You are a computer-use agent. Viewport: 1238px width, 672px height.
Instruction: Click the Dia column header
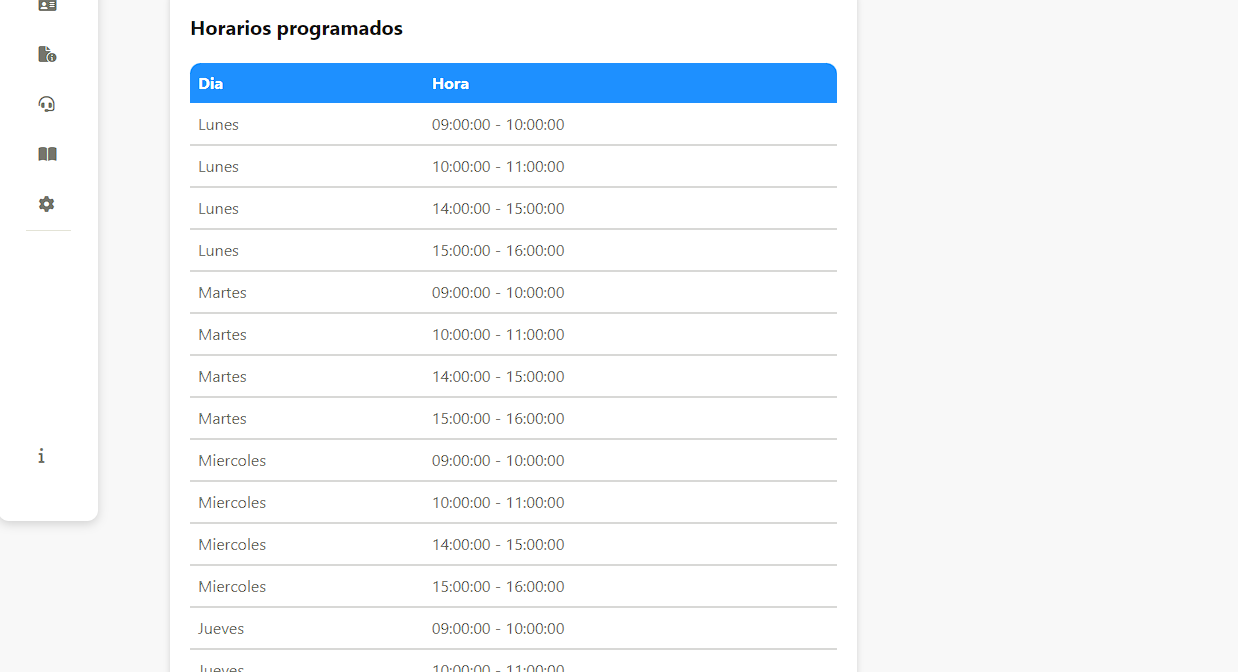211,84
